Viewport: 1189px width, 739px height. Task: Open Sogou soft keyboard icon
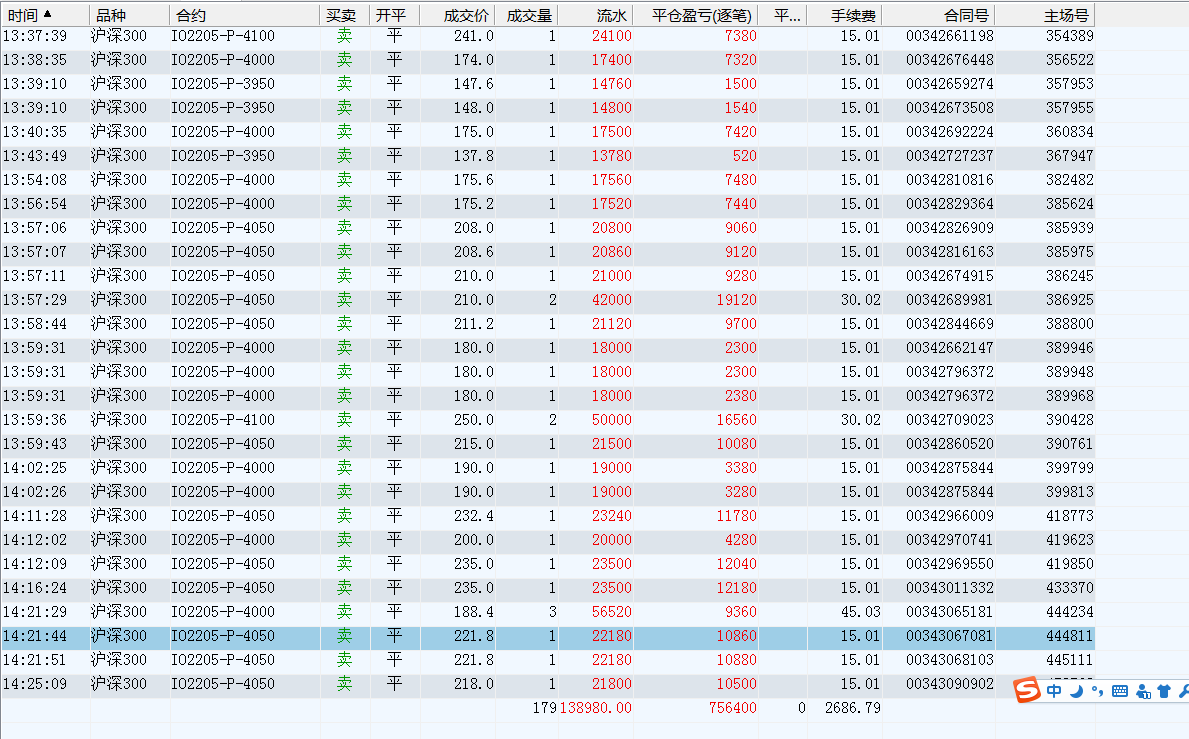[1120, 690]
